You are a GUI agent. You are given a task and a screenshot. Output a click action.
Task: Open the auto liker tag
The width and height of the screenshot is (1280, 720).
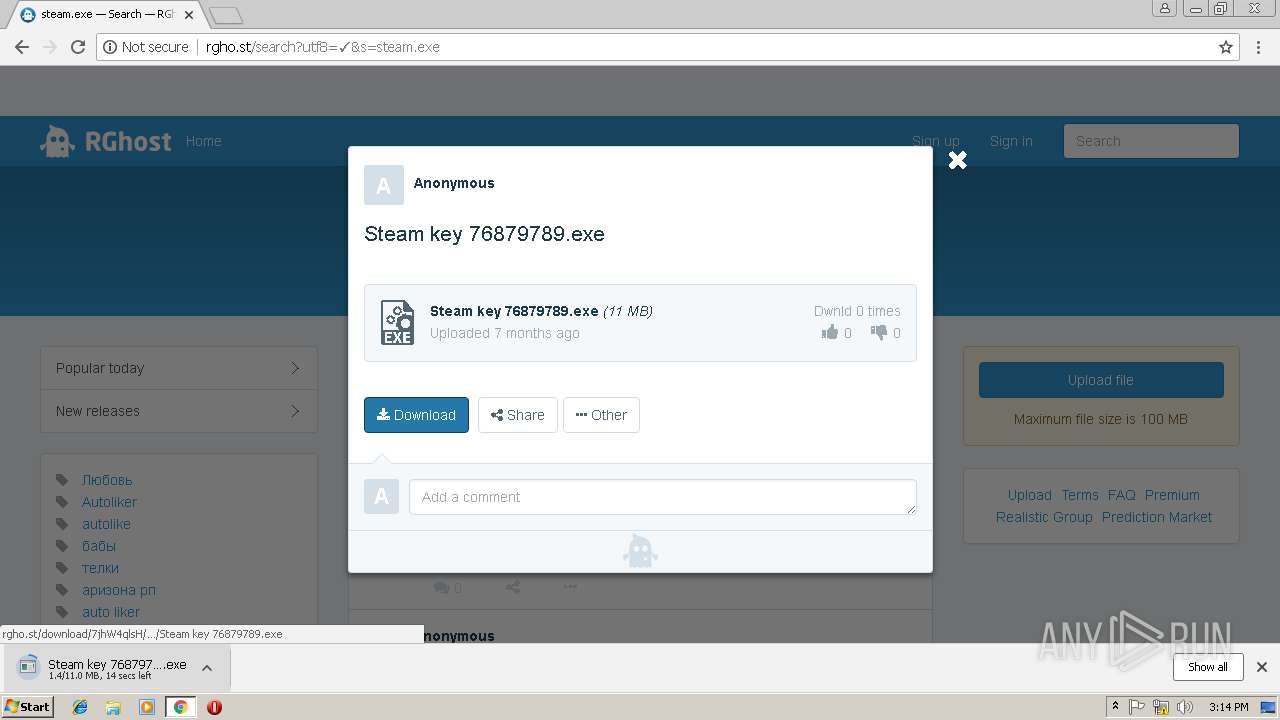111,612
